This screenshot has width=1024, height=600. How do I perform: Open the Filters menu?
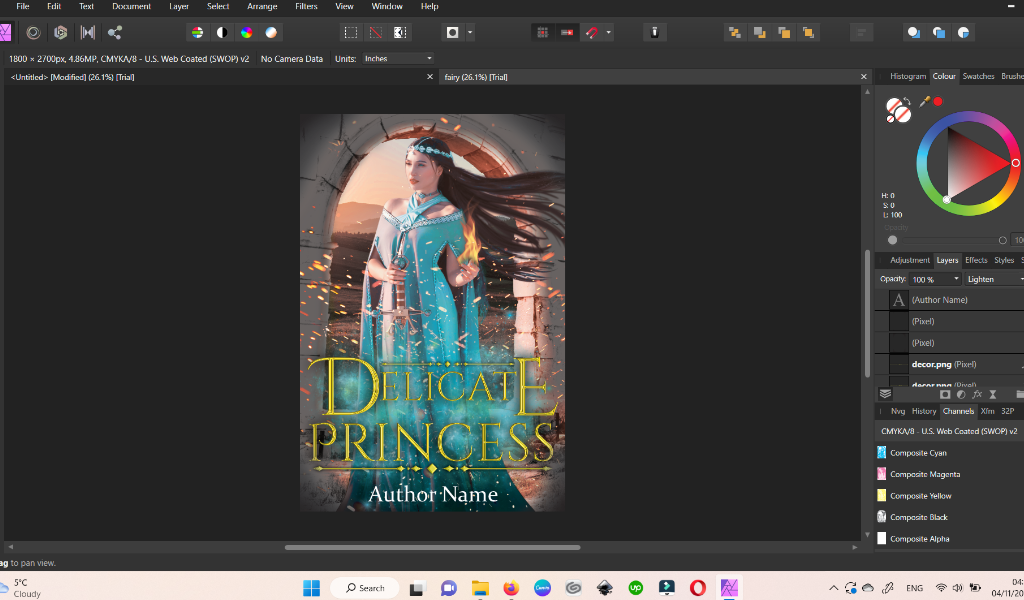[x=306, y=6]
